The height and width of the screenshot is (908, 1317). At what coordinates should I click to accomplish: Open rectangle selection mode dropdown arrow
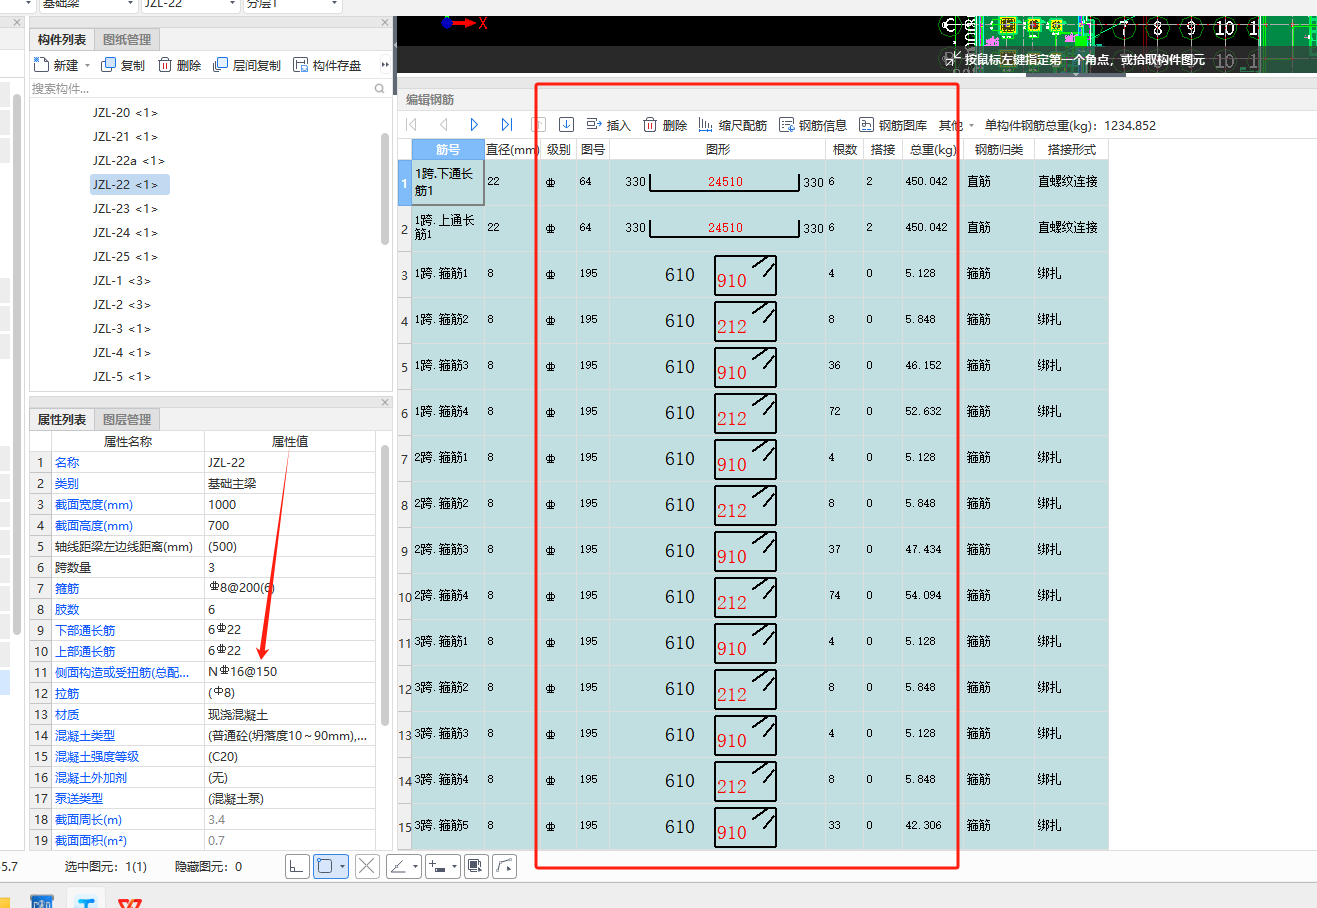343,866
